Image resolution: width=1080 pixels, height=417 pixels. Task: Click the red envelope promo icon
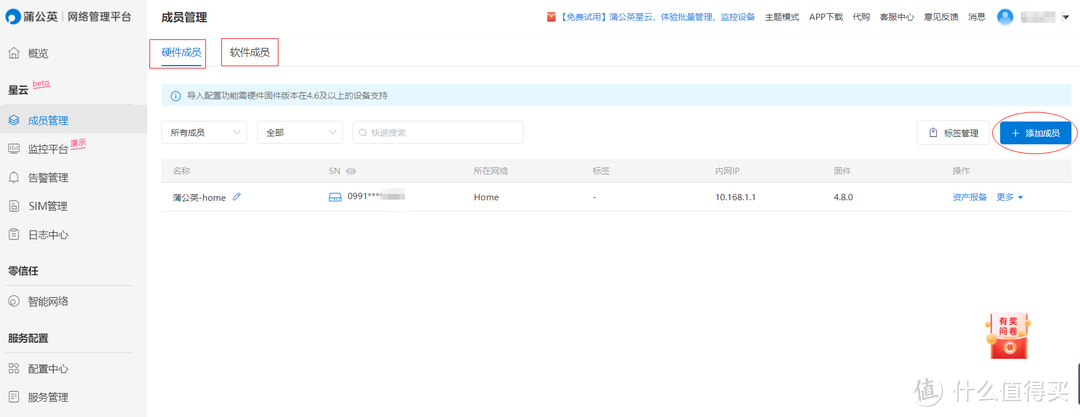(551, 17)
